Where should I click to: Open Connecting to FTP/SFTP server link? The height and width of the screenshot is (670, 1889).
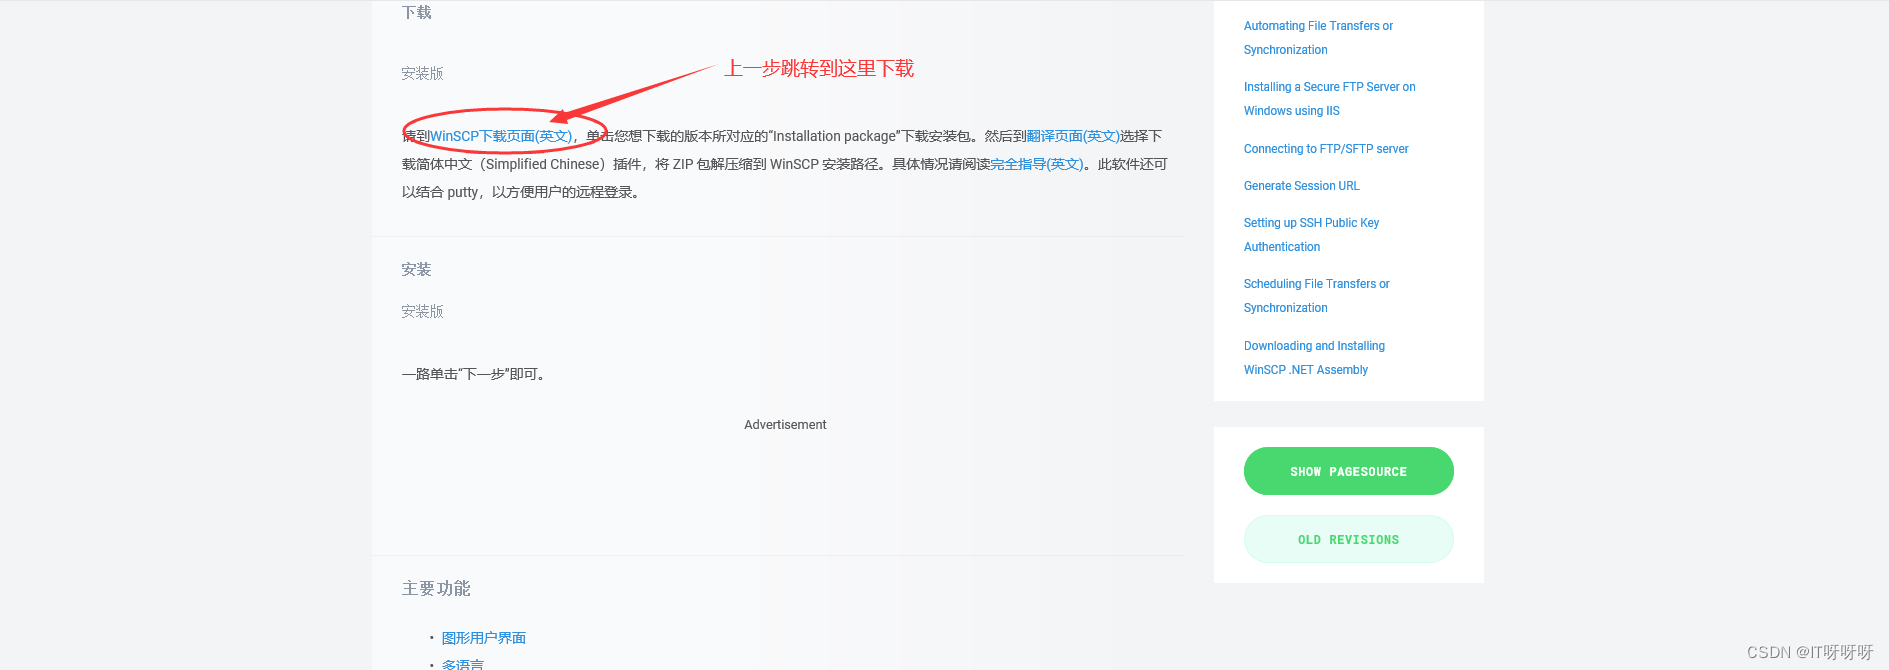tap(1326, 149)
